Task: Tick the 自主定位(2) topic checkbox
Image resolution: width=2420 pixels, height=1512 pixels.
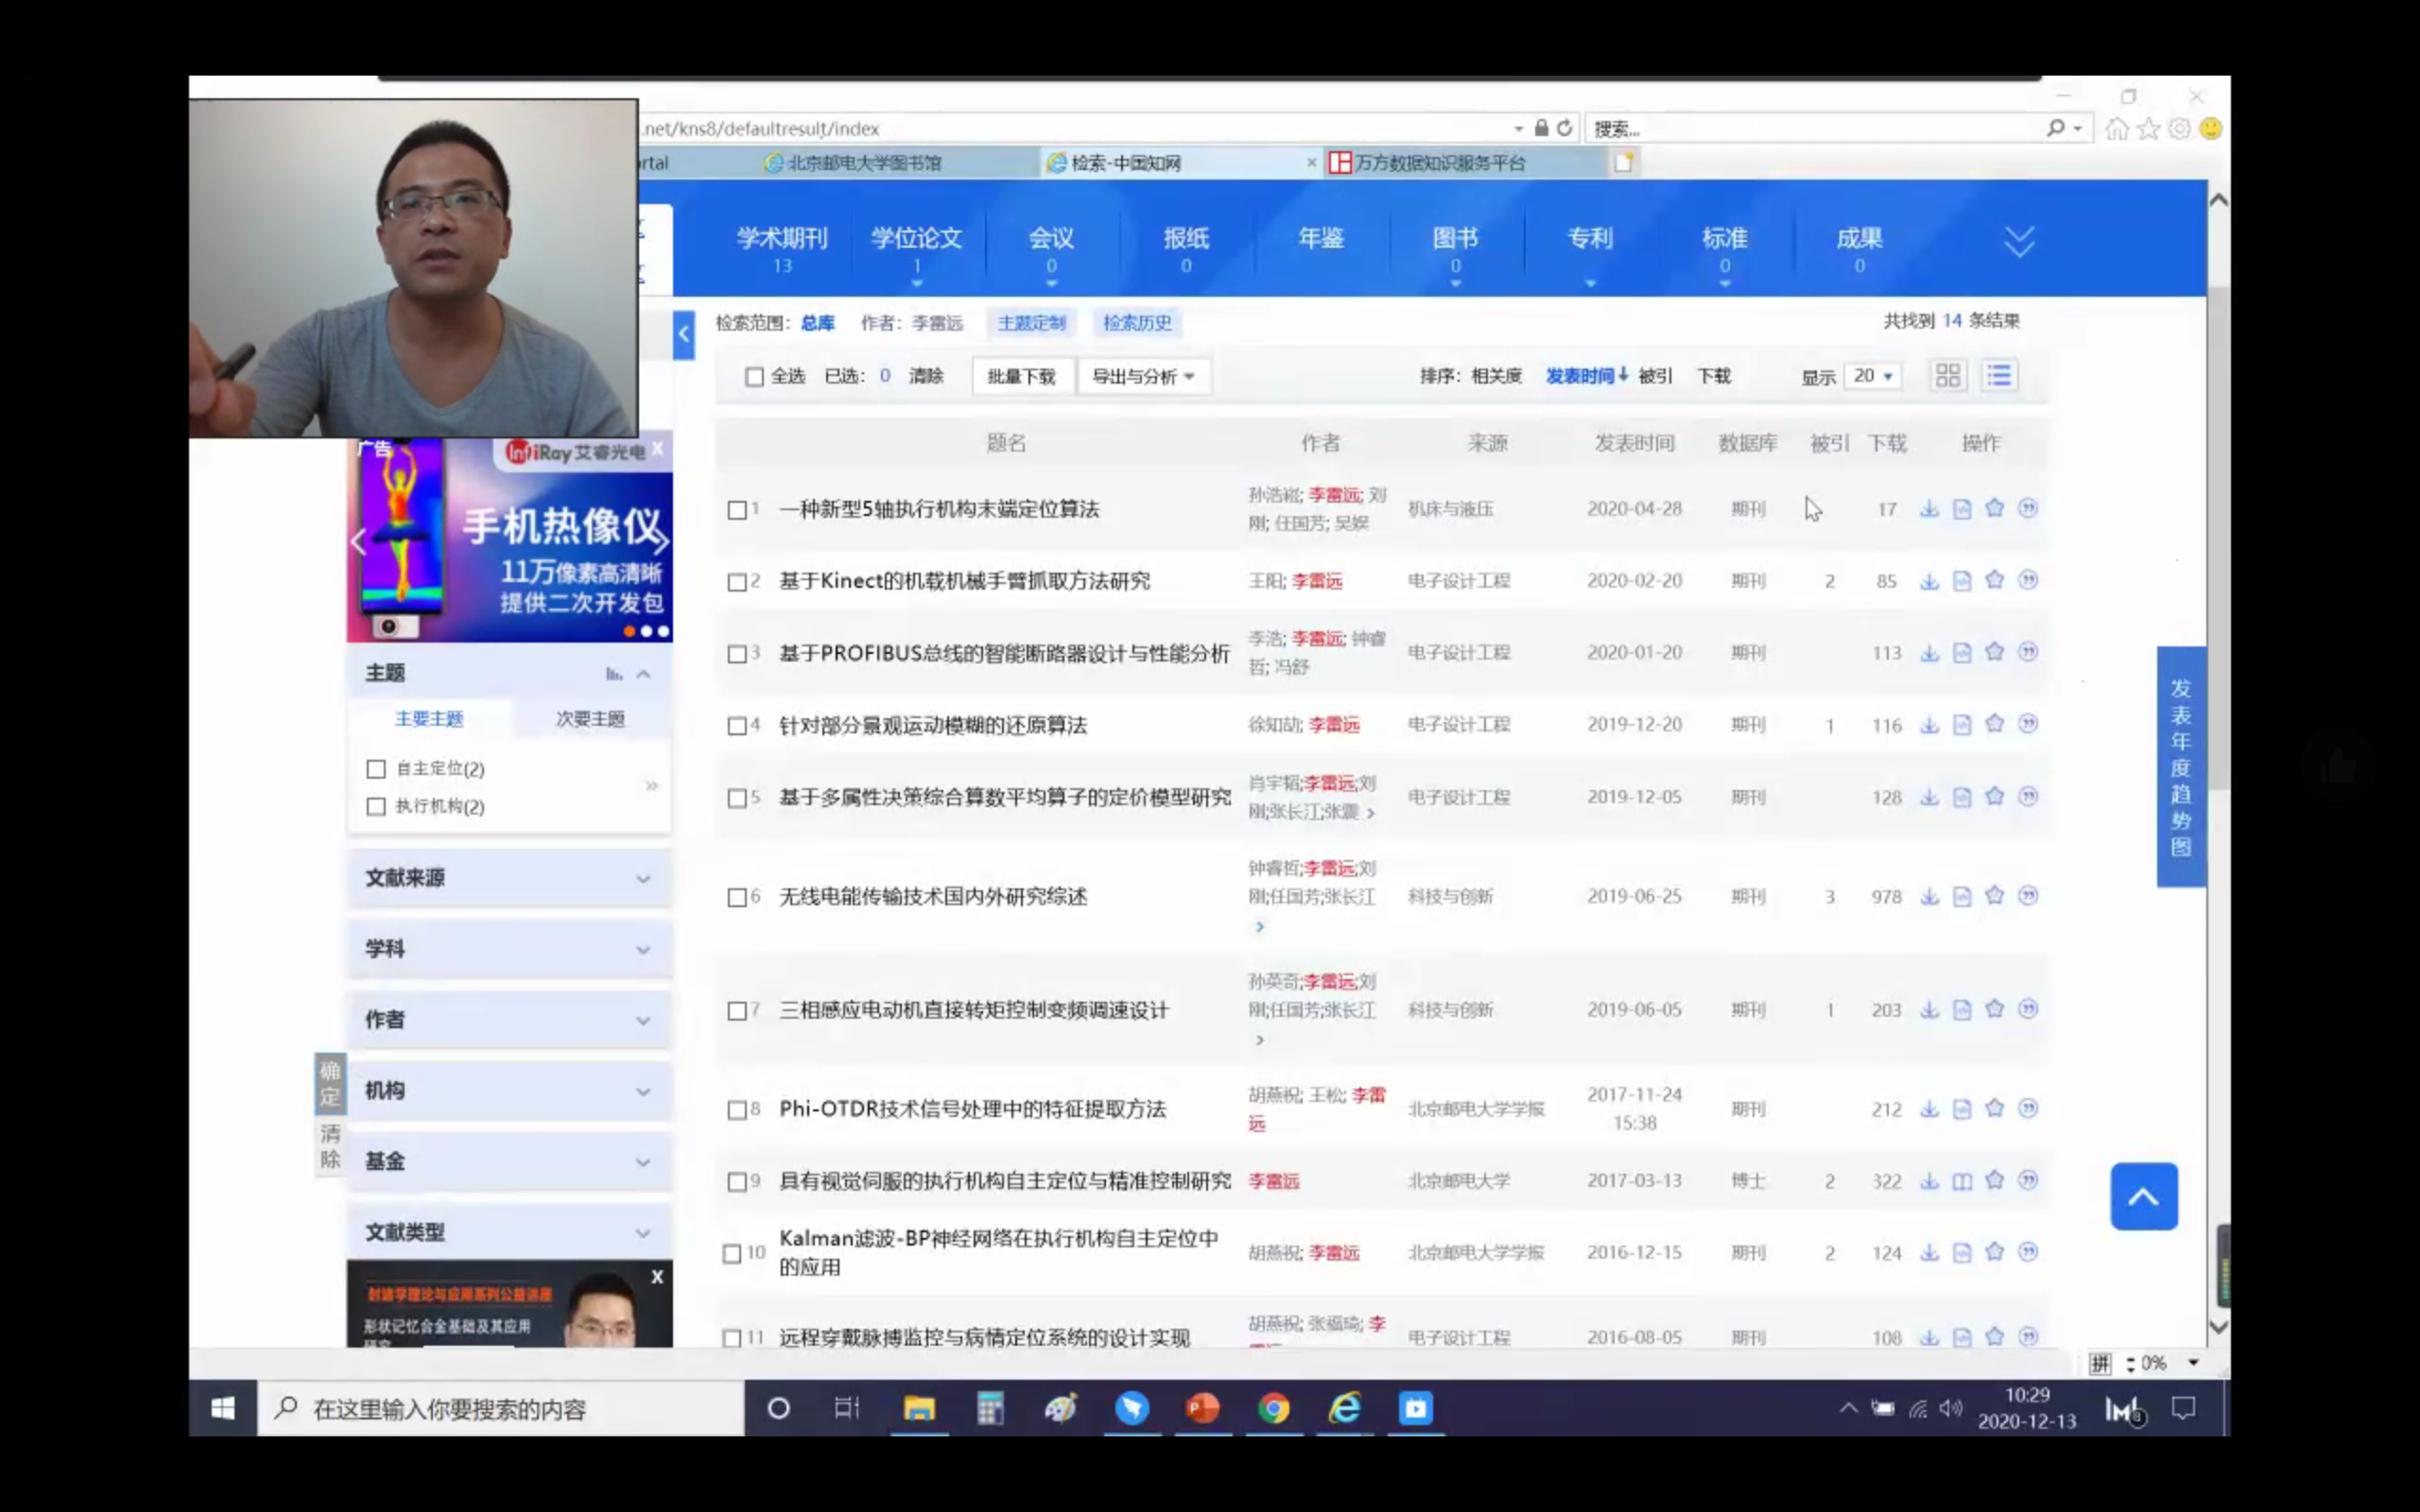Action: (x=376, y=769)
